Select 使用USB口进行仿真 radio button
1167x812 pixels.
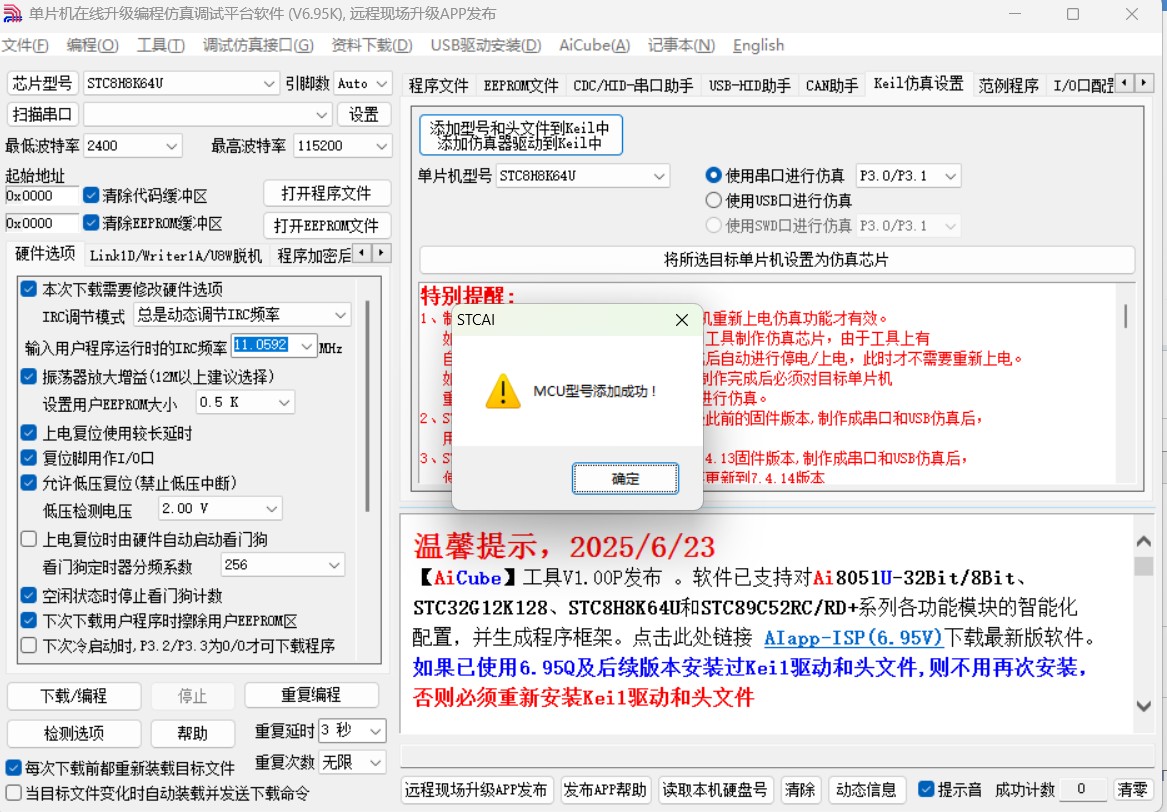713,200
